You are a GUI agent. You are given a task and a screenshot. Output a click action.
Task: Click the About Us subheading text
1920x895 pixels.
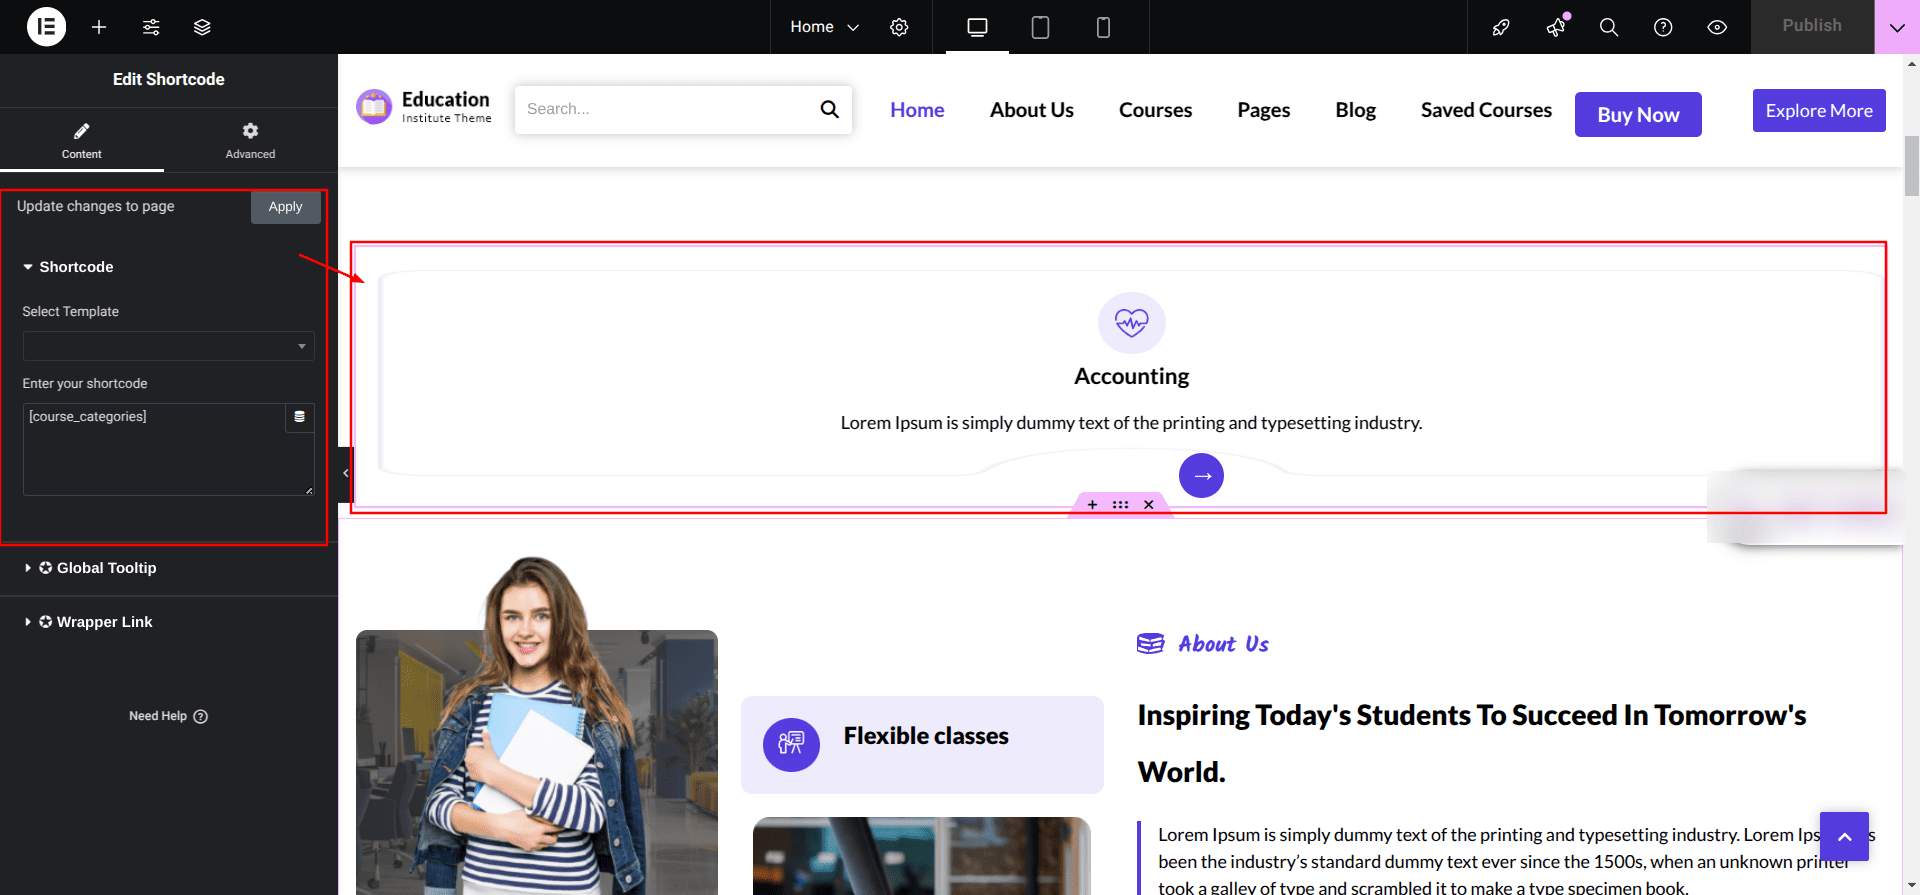(x=1223, y=644)
